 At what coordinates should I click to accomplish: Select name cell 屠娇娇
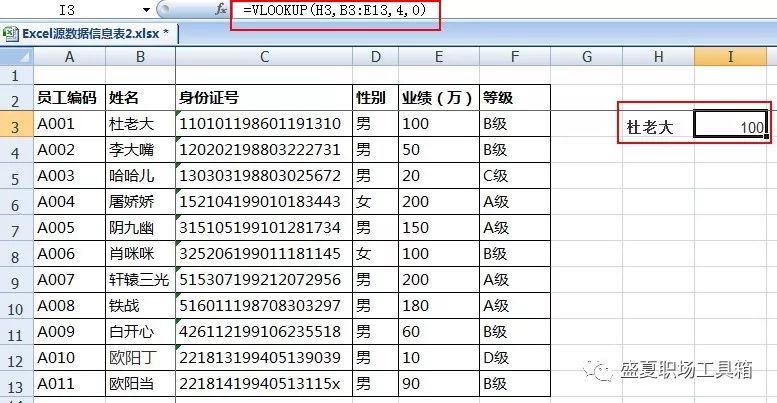pyautogui.click(x=140, y=202)
